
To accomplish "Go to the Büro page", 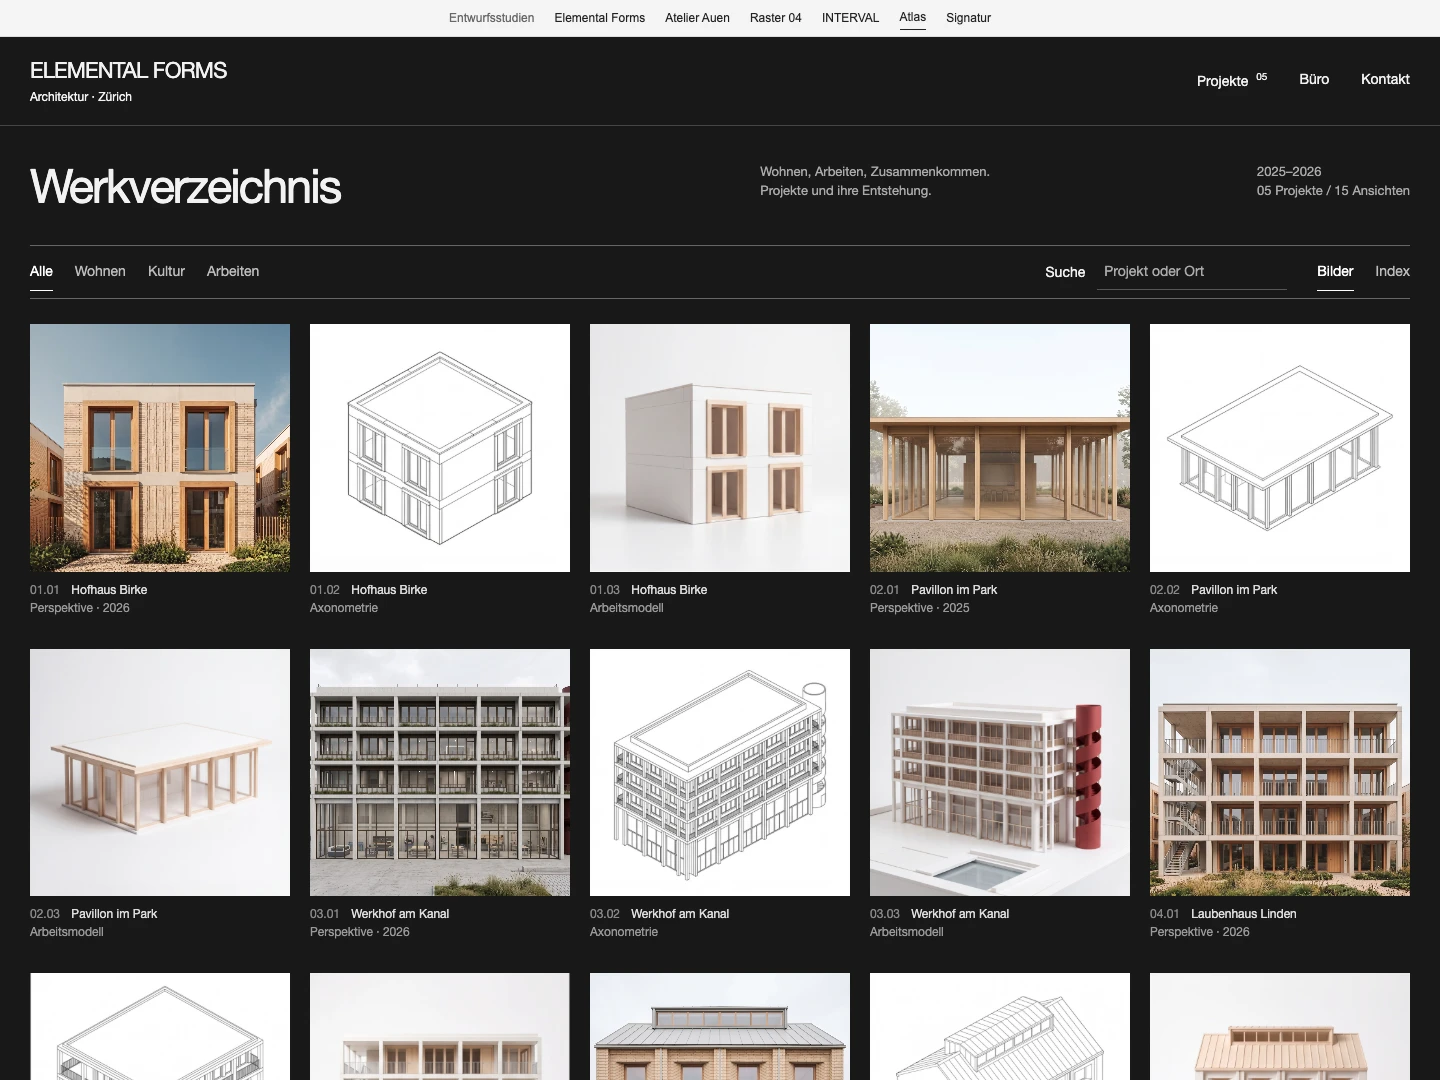I will [x=1314, y=80].
